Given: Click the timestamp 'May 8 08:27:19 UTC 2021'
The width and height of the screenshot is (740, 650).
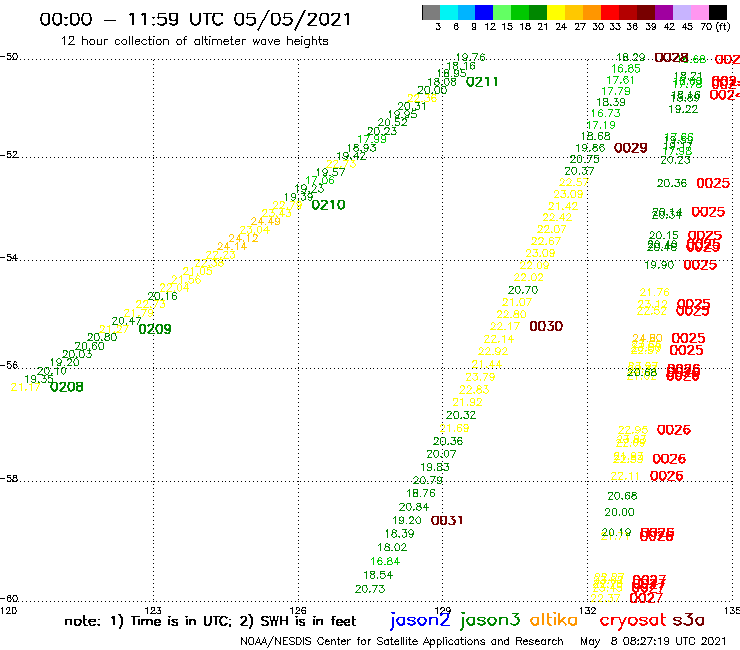Looking at the screenshot, I should point(653,641).
